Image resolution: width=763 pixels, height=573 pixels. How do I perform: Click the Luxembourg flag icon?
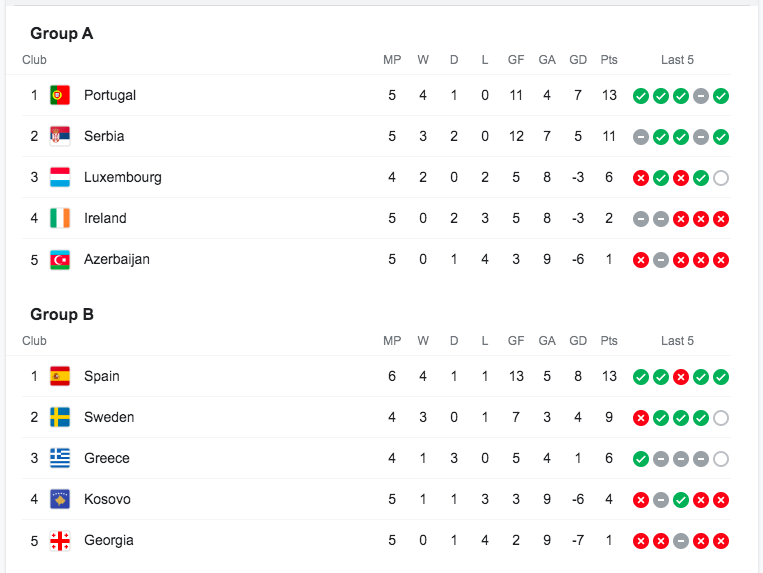[x=60, y=177]
